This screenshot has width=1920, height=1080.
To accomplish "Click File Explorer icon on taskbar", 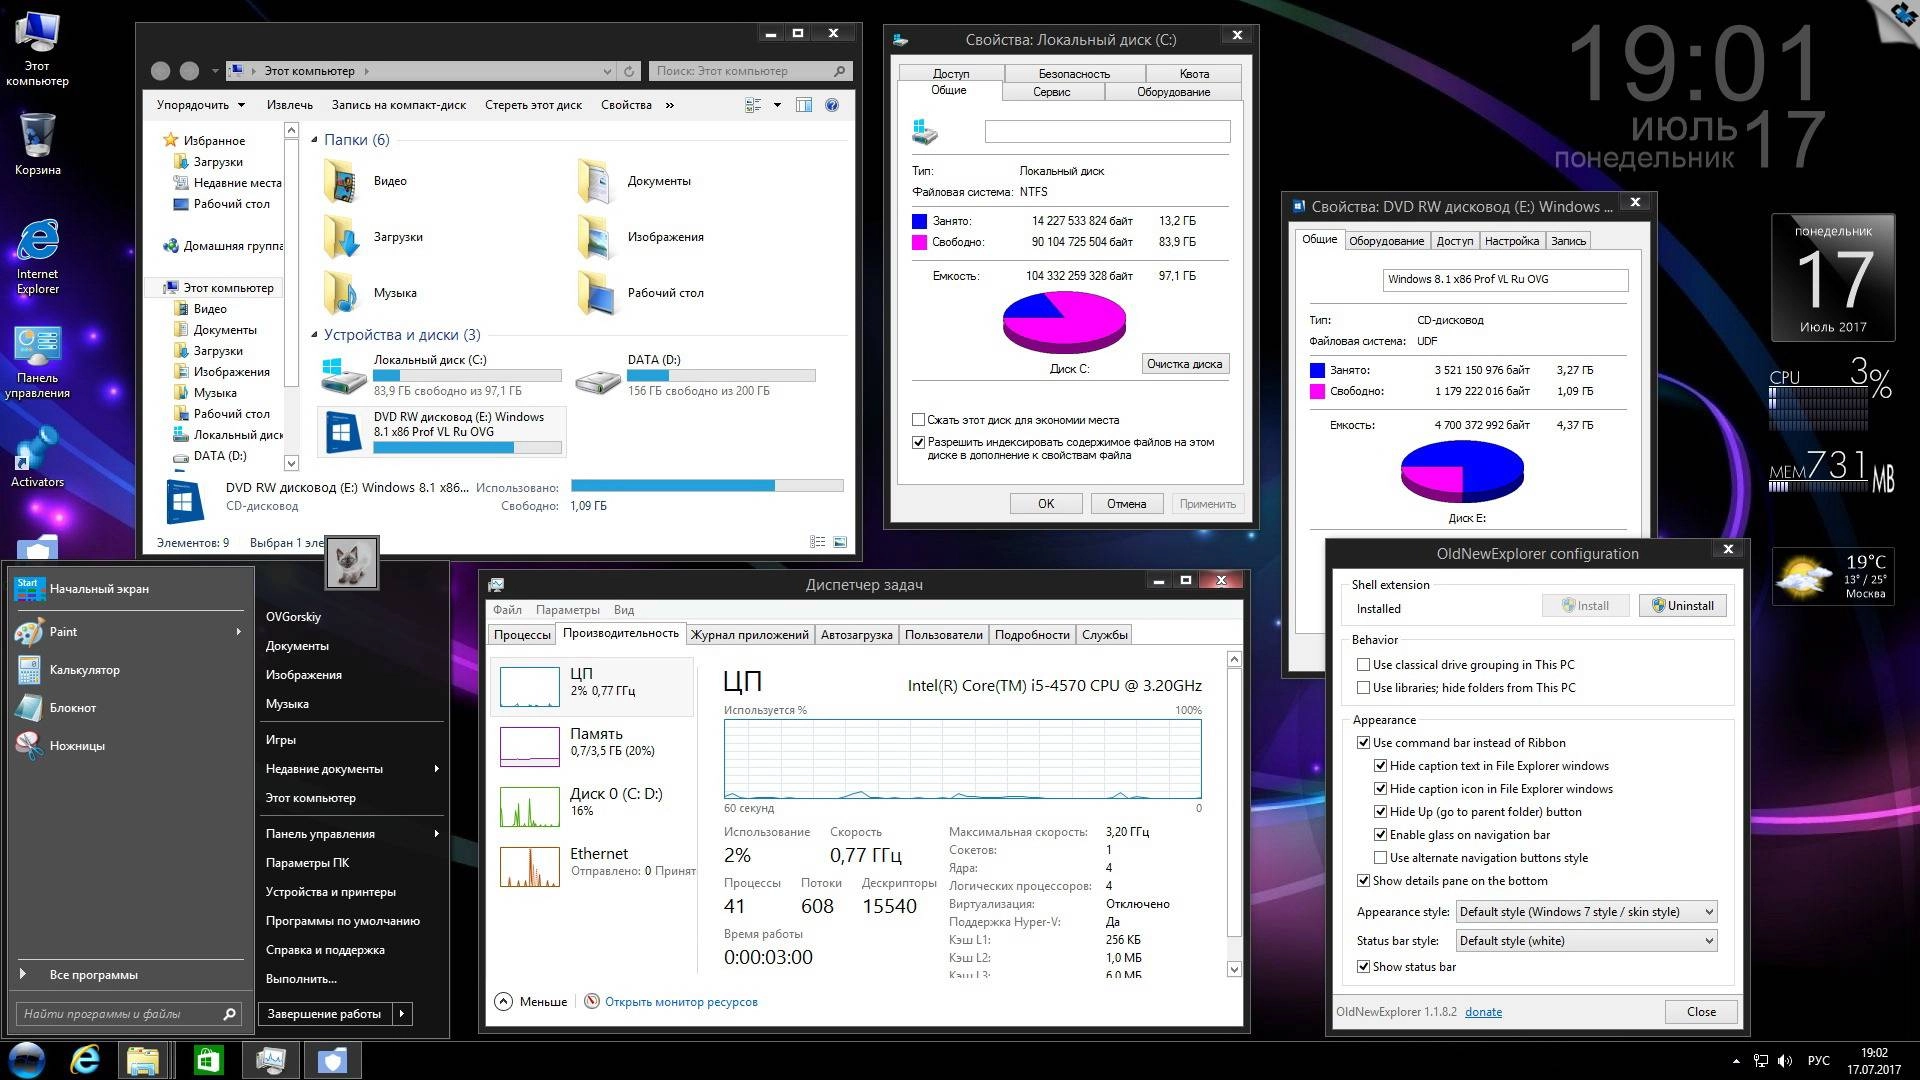I will [x=143, y=1060].
